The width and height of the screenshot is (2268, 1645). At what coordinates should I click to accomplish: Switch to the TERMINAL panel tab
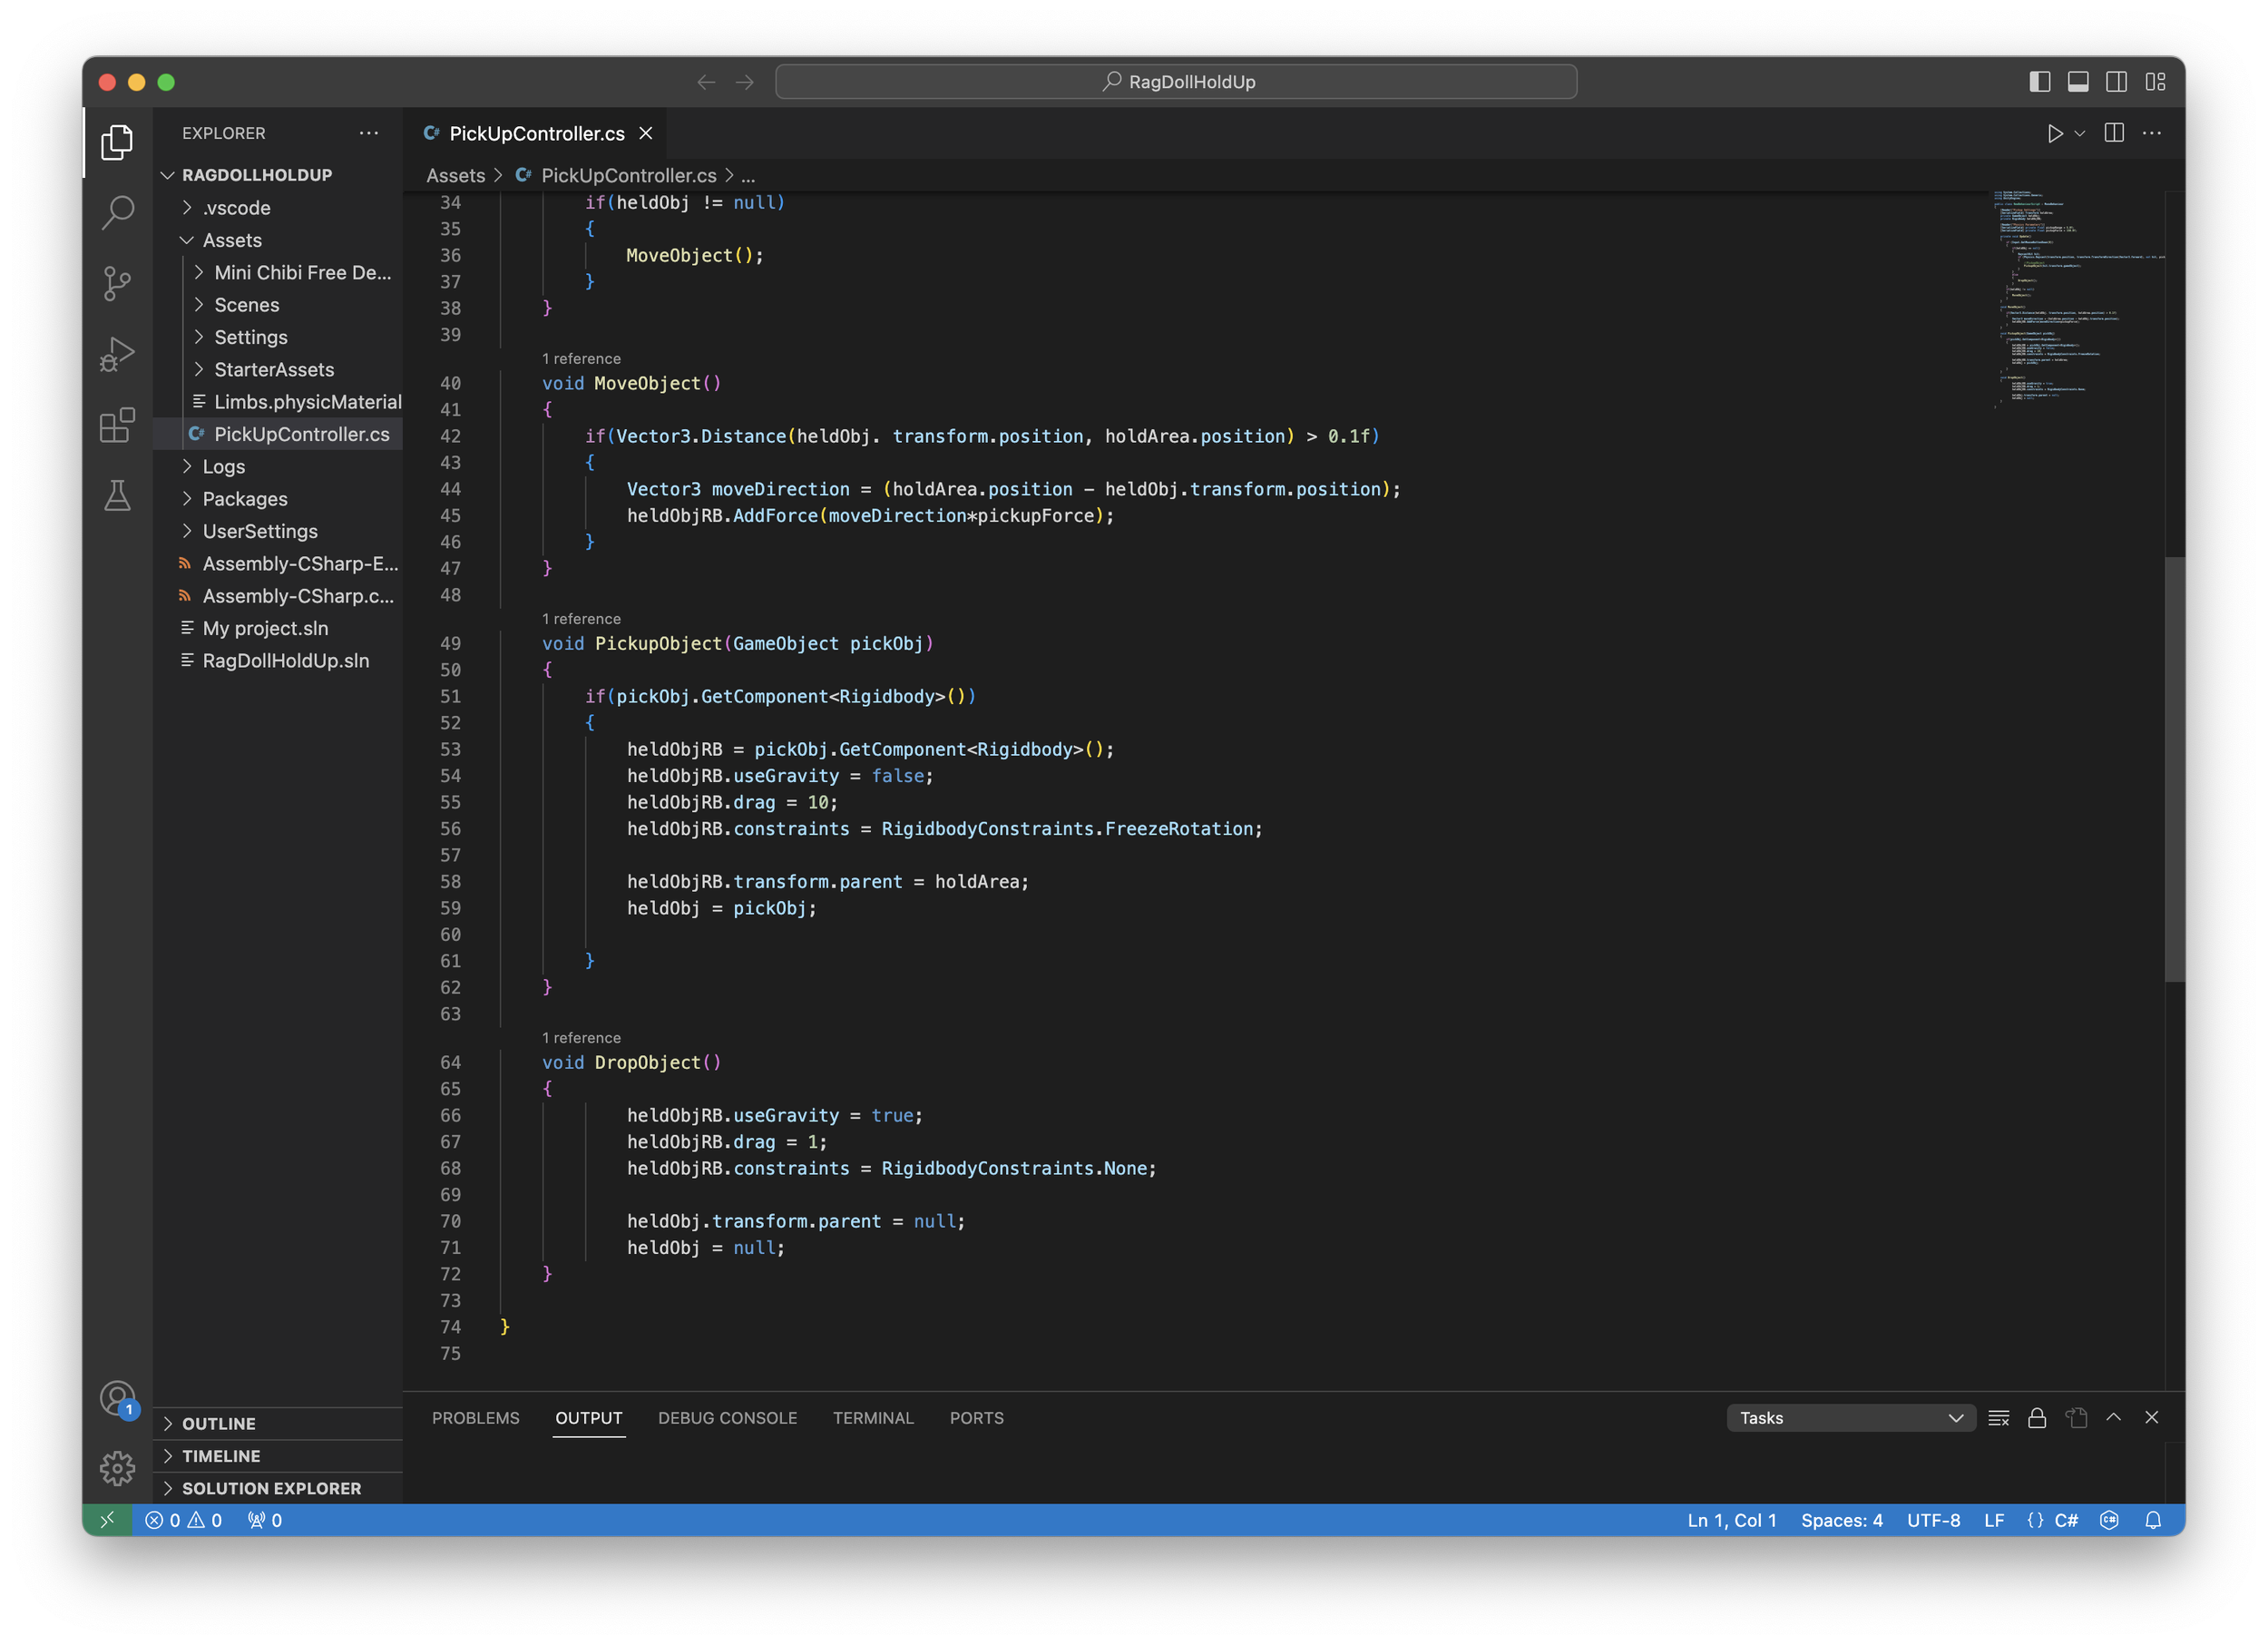tap(873, 1418)
